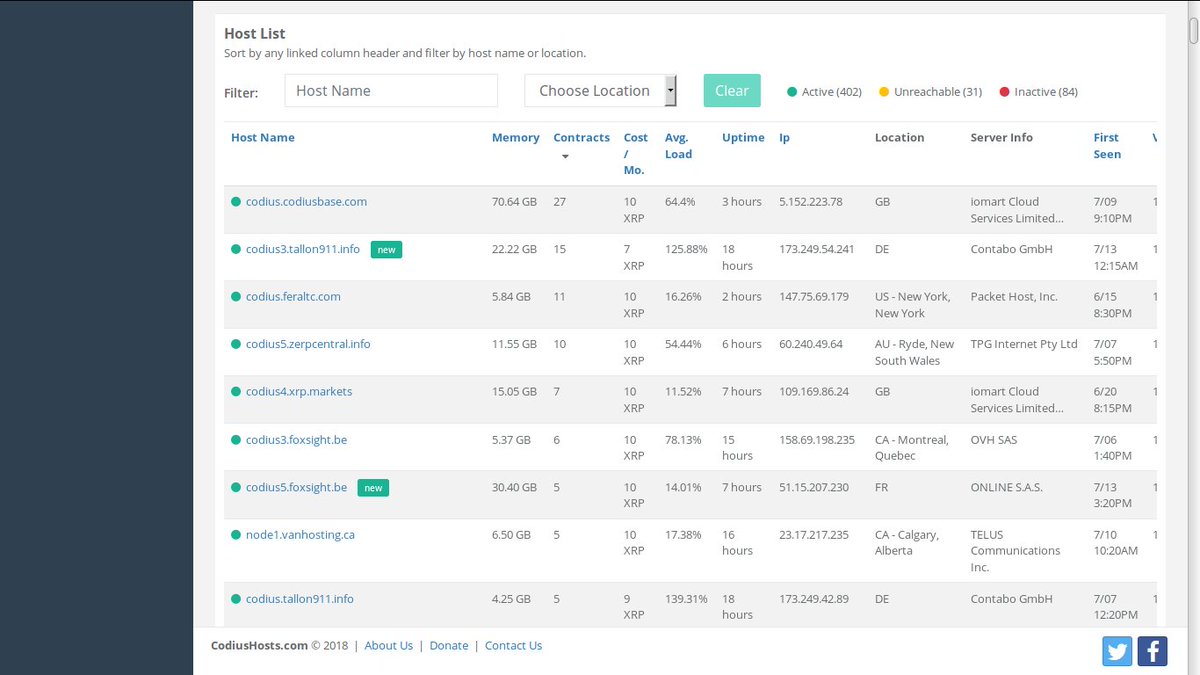Click the 'new' badge beside codius5.foxsight.be
Viewport: 1200px width, 675px height.
coord(373,487)
